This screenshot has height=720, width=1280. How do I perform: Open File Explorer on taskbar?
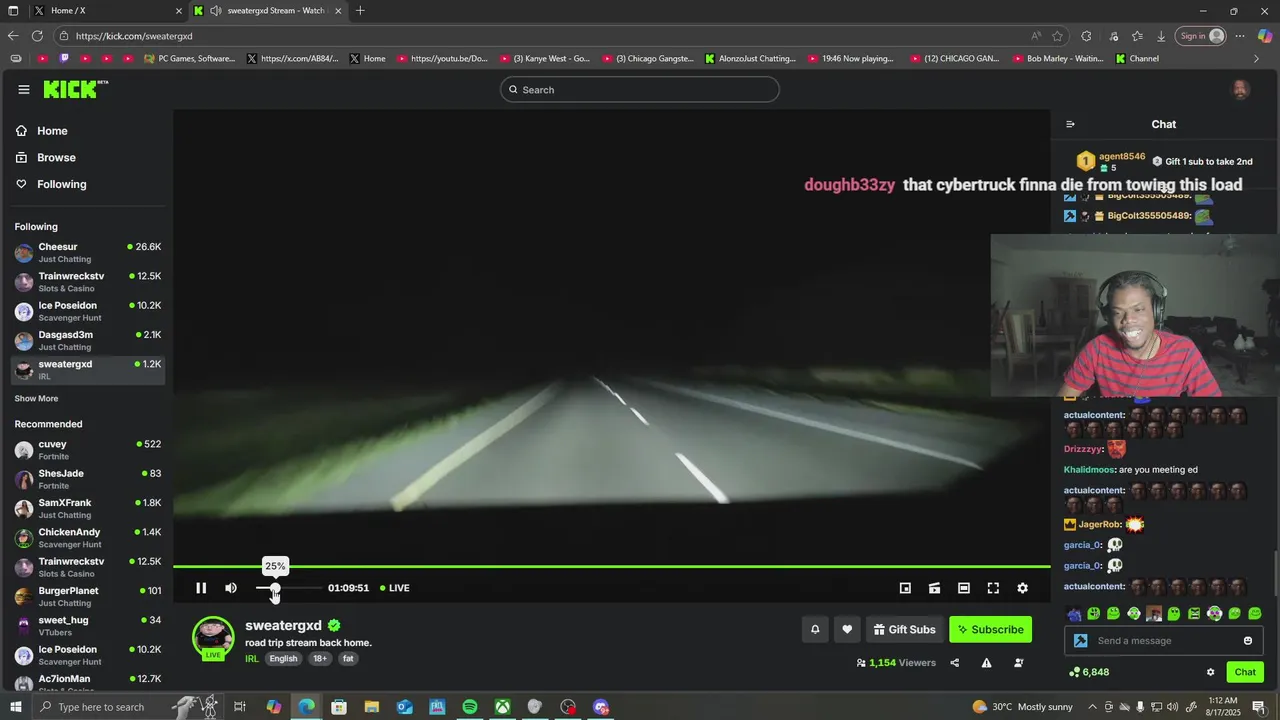tap(371, 707)
